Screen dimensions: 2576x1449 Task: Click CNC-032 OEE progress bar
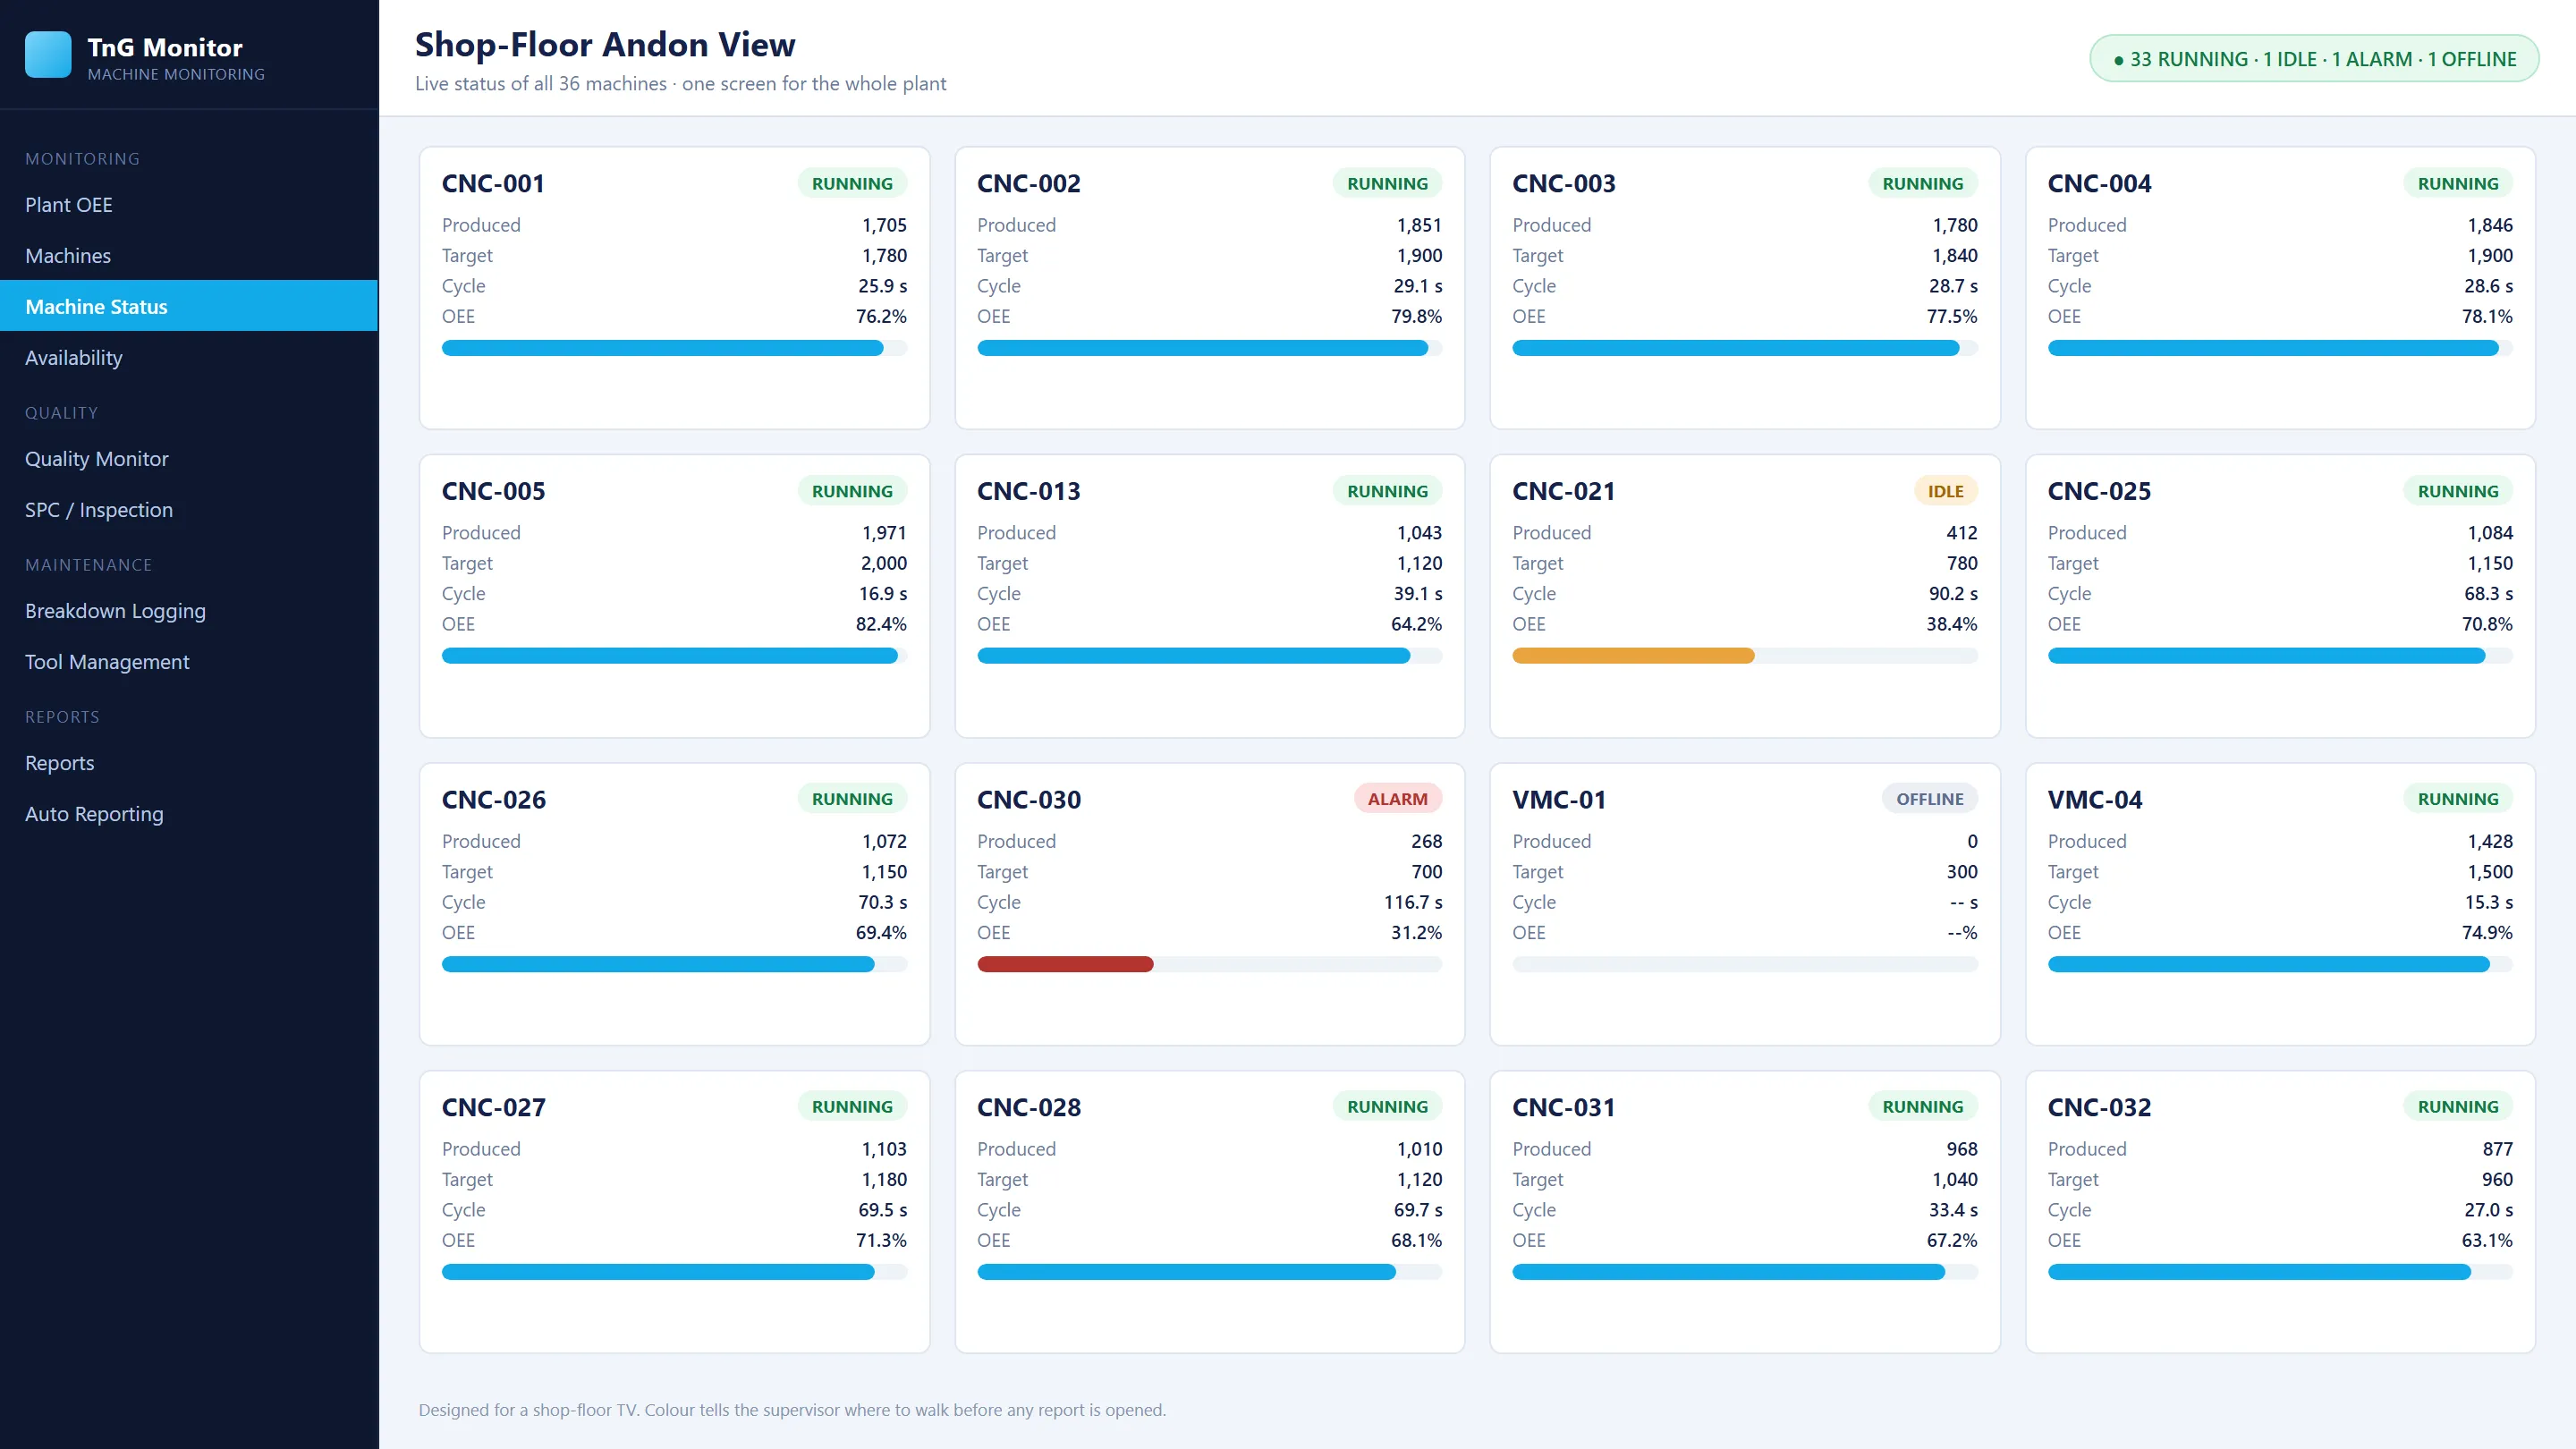click(x=2280, y=1272)
